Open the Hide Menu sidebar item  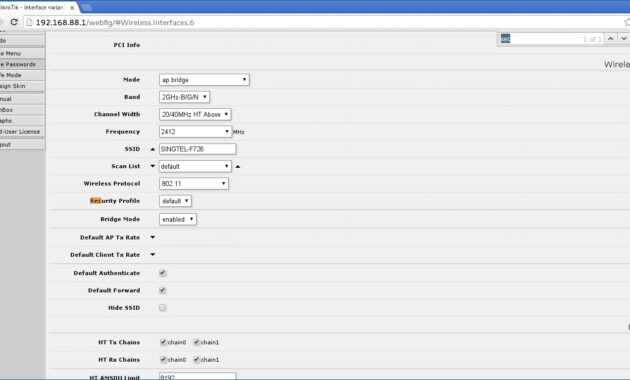[x=22, y=53]
